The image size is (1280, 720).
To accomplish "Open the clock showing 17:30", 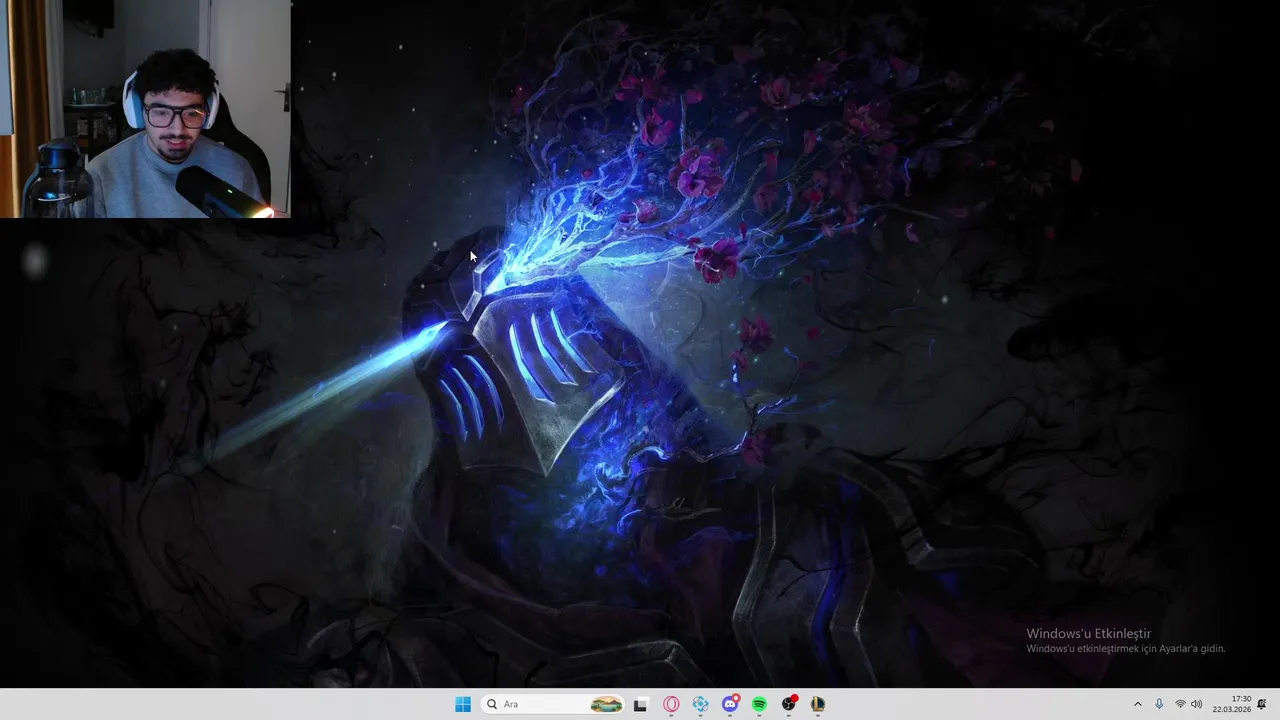I will (x=1231, y=704).
